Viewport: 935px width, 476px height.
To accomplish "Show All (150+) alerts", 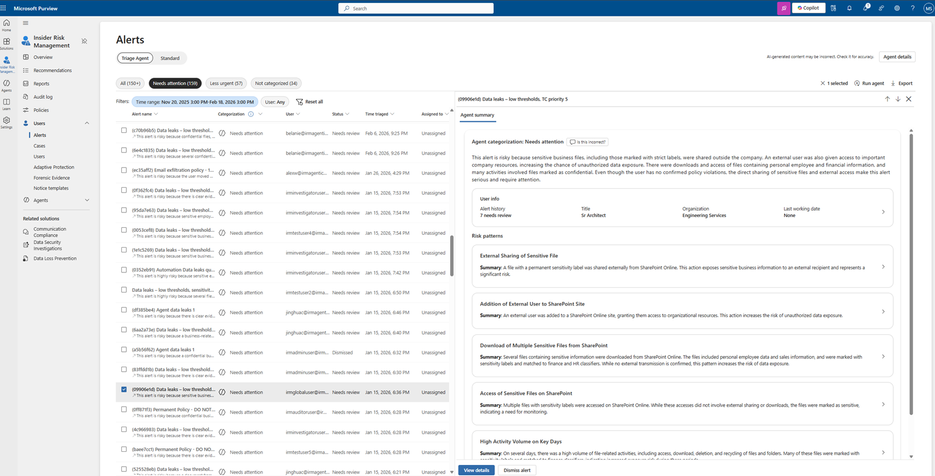I will [x=130, y=83].
